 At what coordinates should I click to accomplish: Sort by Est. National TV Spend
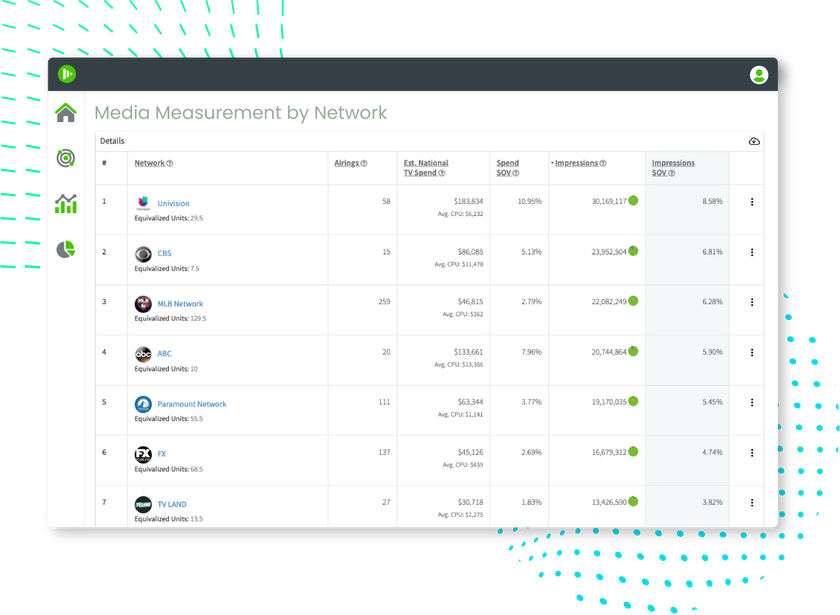click(426, 168)
